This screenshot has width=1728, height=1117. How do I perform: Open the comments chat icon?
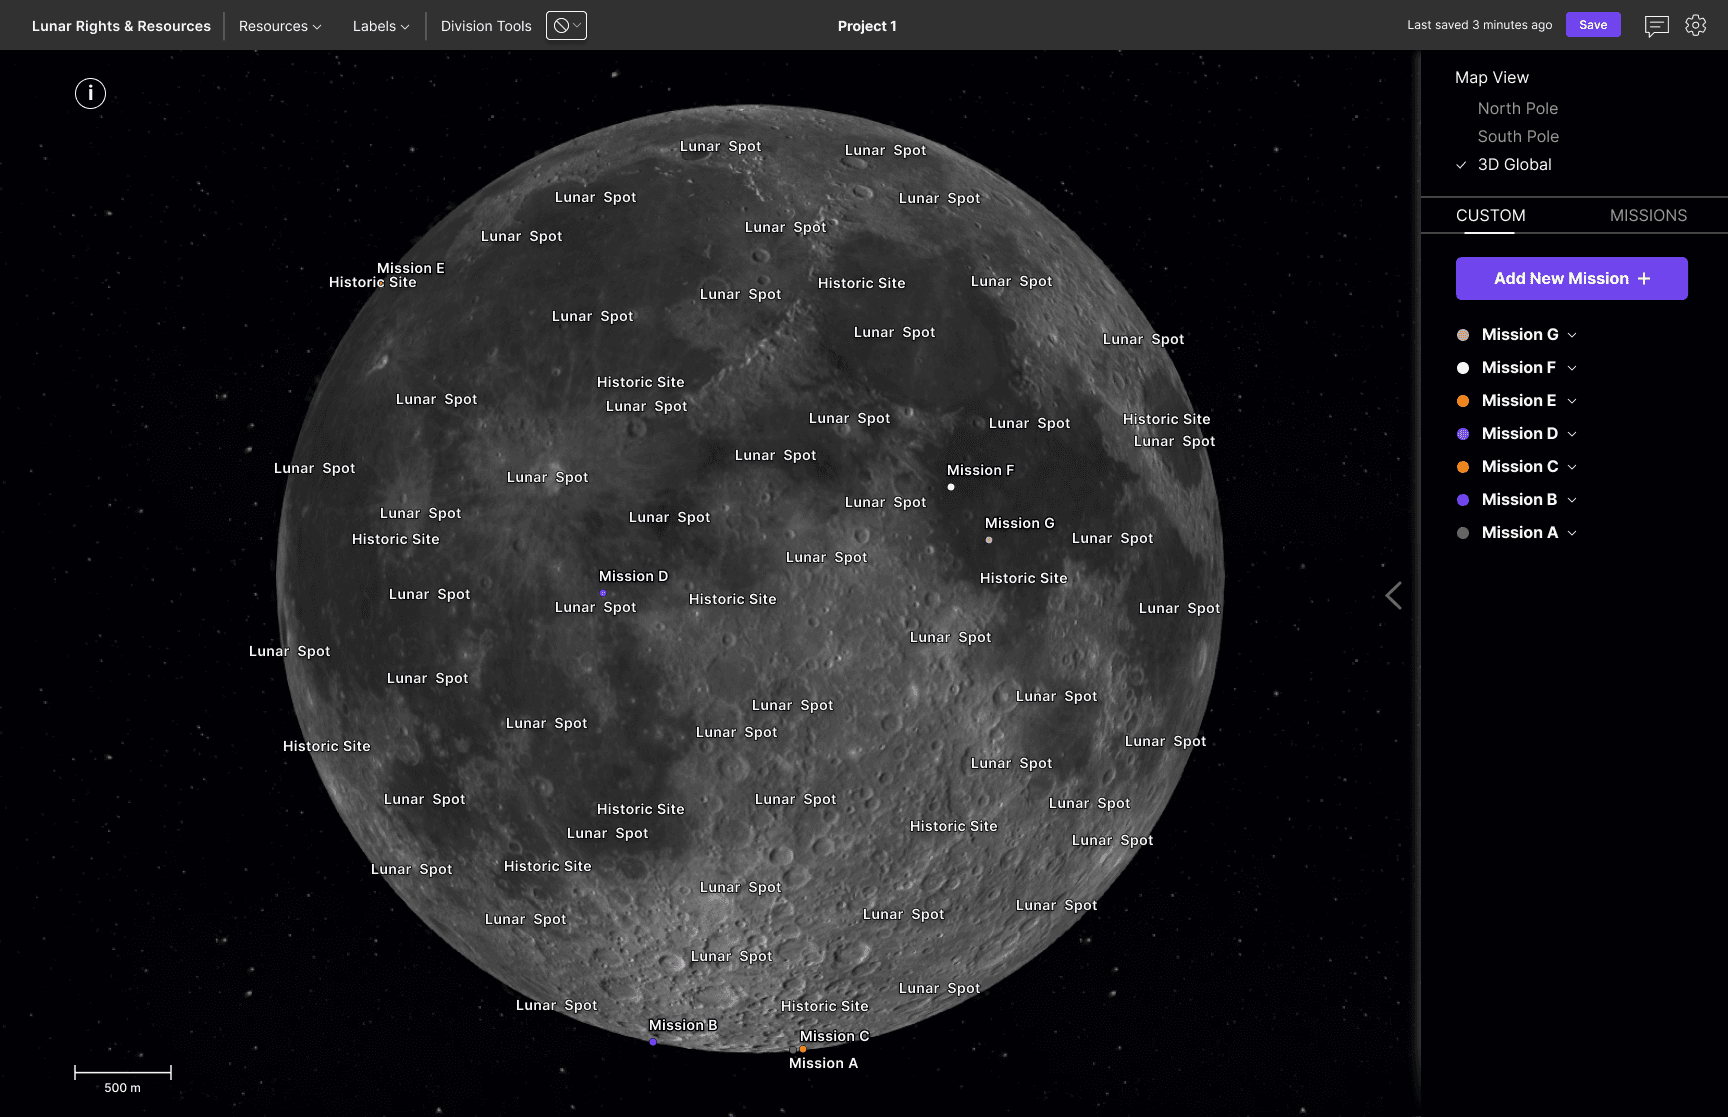1656,26
